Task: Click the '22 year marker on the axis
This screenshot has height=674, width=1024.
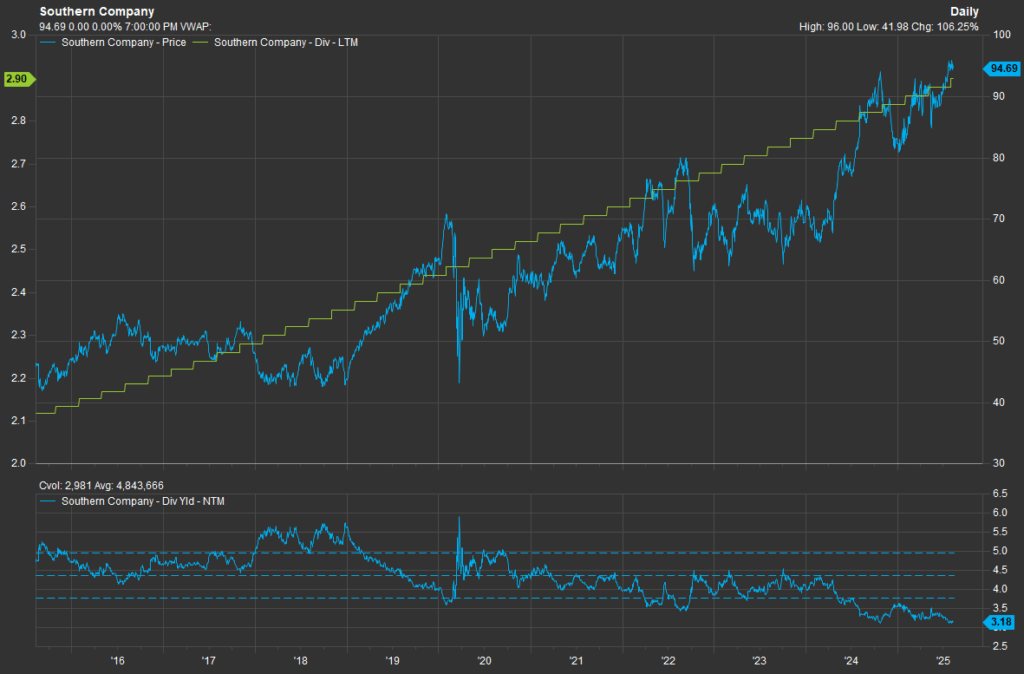Action: 668,661
